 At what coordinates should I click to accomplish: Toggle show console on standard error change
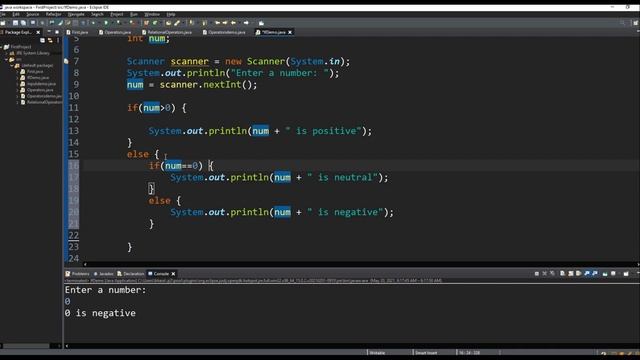595,273
